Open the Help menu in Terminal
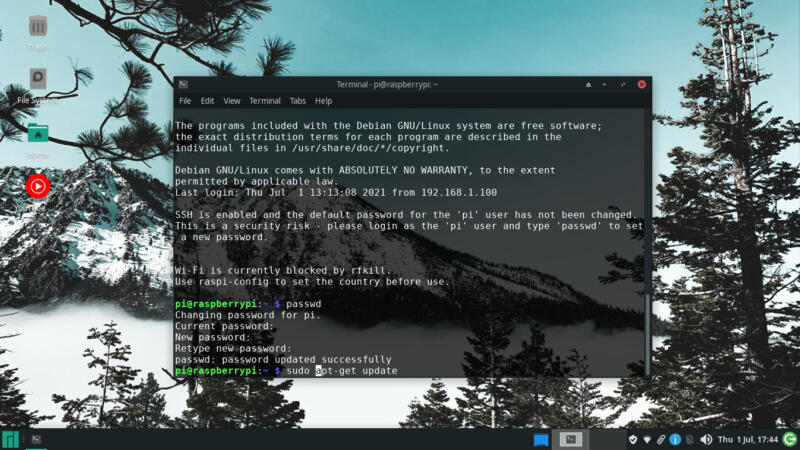The width and height of the screenshot is (800, 450). pos(323,101)
